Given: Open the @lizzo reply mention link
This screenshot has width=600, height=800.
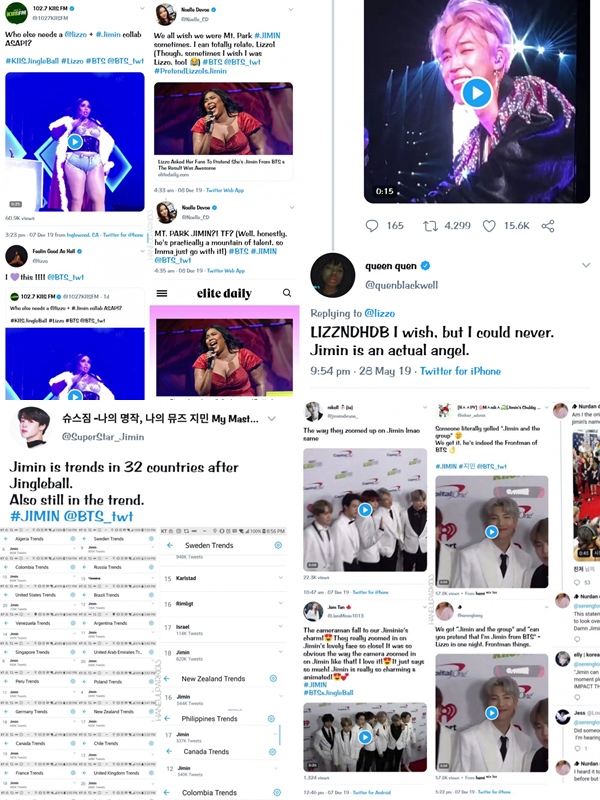Looking at the screenshot, I should [x=380, y=313].
